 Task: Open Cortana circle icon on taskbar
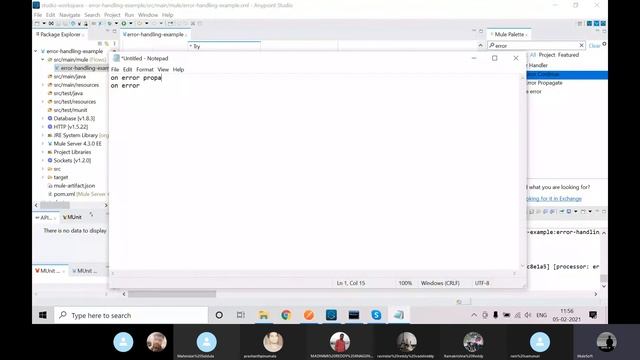pos(219,315)
